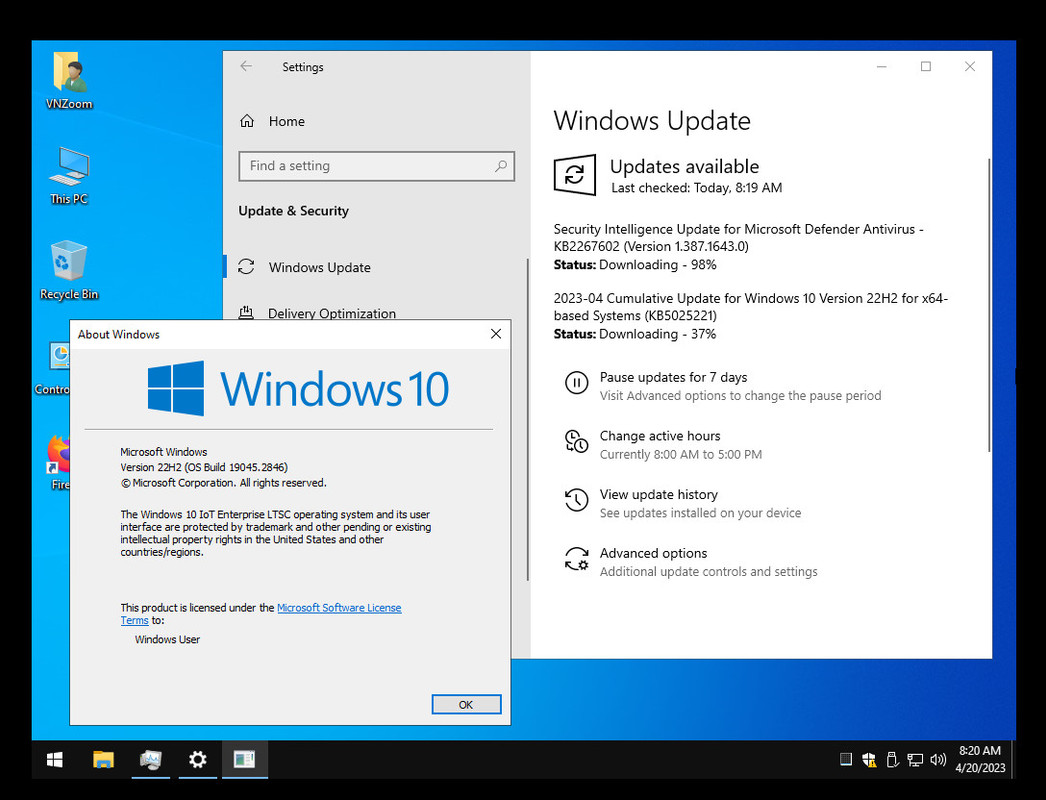Open Advanced options
The height and width of the screenshot is (800, 1046).
[653, 553]
